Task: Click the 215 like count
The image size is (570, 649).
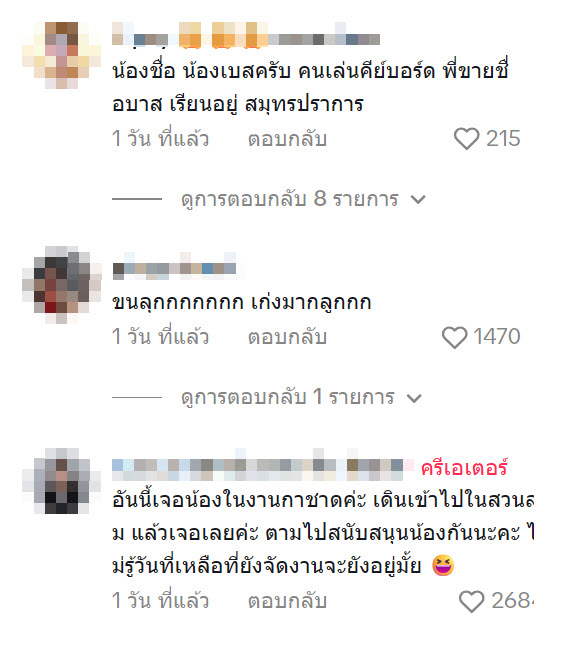Action: pos(503,139)
